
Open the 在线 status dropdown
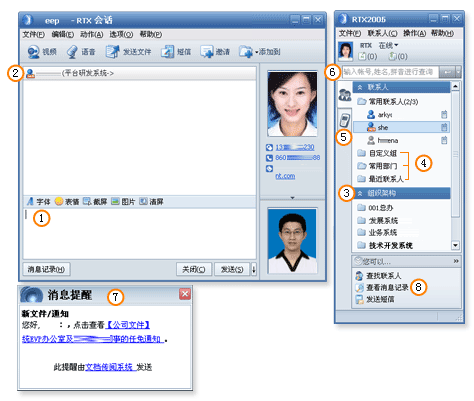(388, 45)
